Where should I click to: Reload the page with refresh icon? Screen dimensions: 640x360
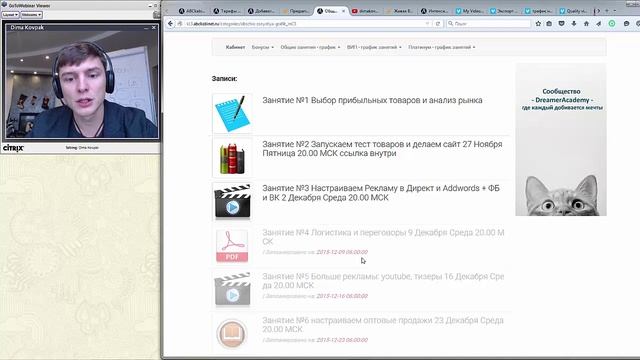point(438,24)
